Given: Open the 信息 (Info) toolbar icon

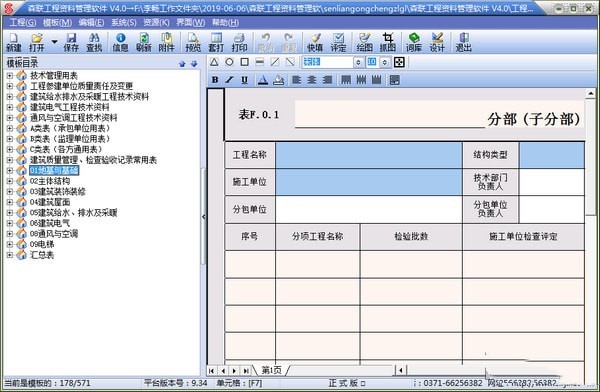Looking at the screenshot, I should [120, 42].
